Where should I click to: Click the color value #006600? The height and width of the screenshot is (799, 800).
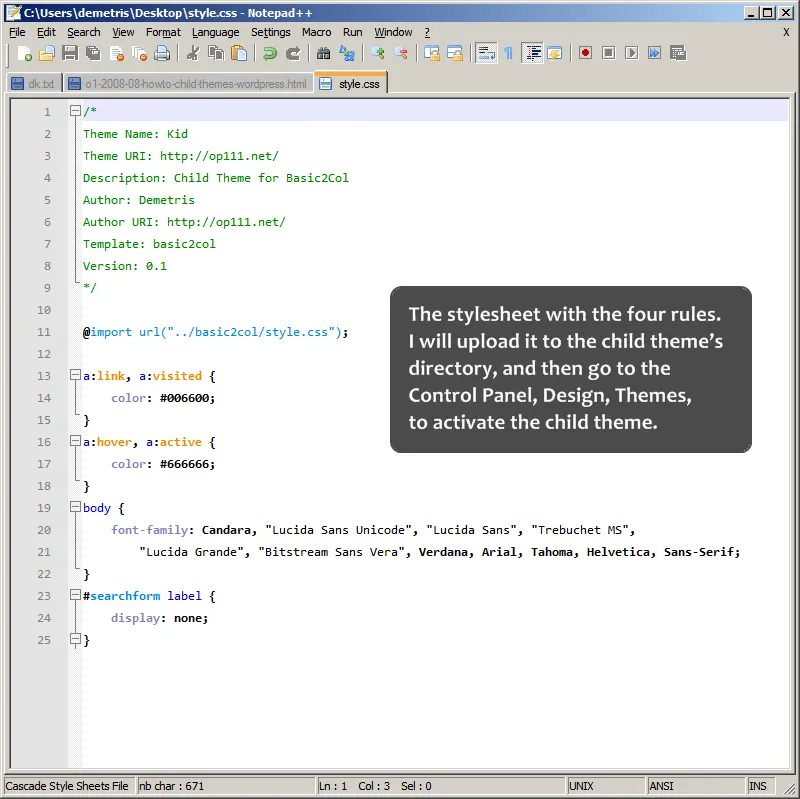pyautogui.click(x=187, y=398)
